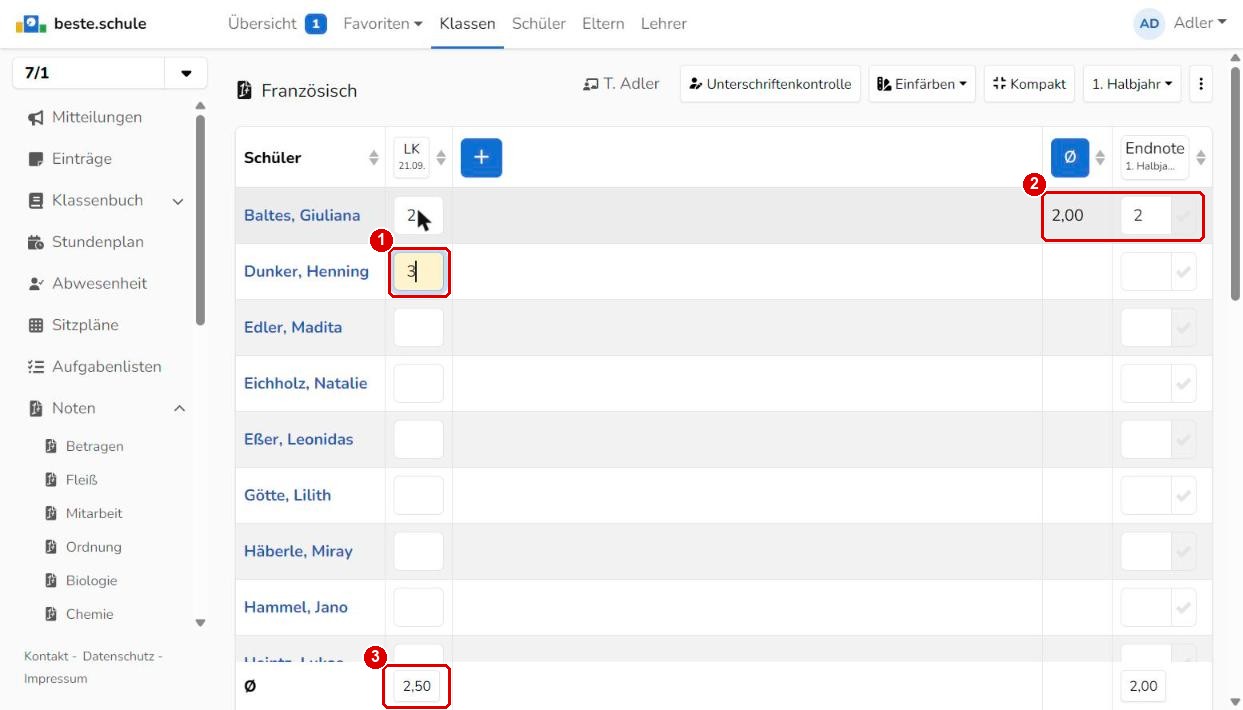This screenshot has width=1243, height=710.
Task: Toggle the Kompakt view button
Action: pyautogui.click(x=1029, y=84)
